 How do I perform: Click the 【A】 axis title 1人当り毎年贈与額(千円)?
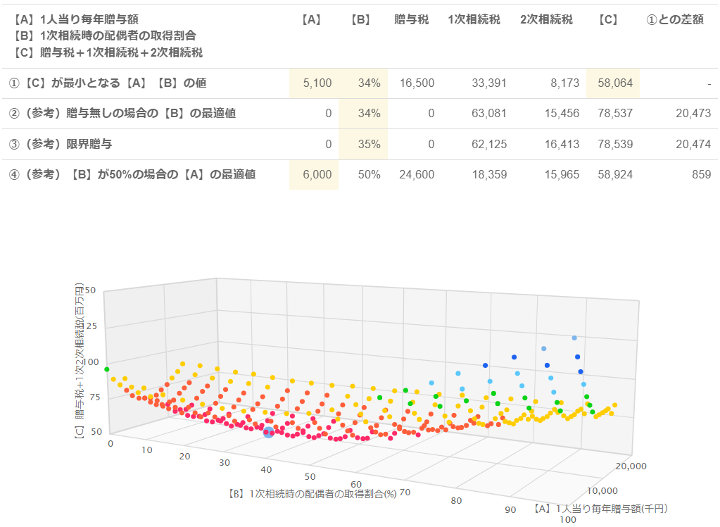point(601,509)
